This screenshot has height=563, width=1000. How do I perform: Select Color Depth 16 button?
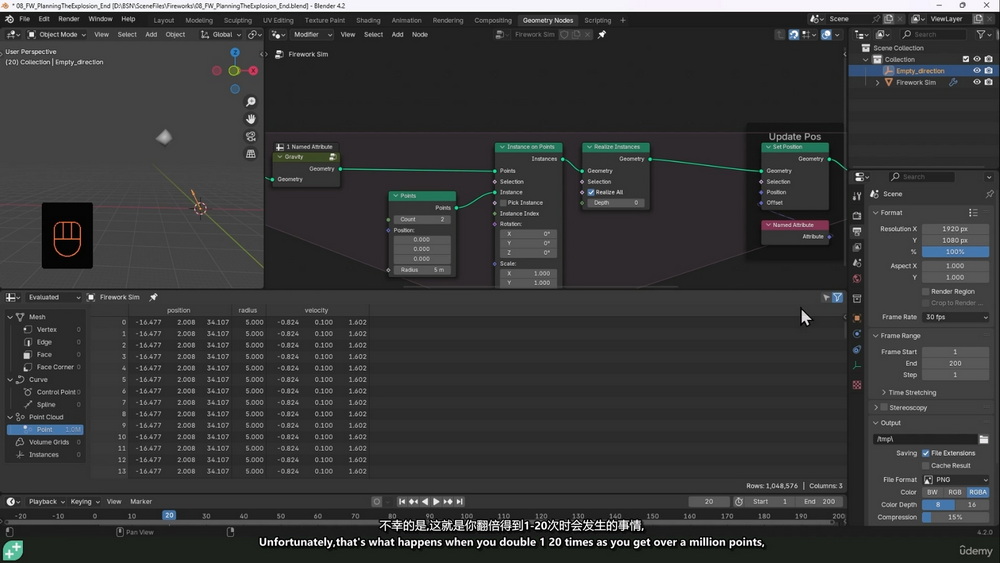point(972,504)
